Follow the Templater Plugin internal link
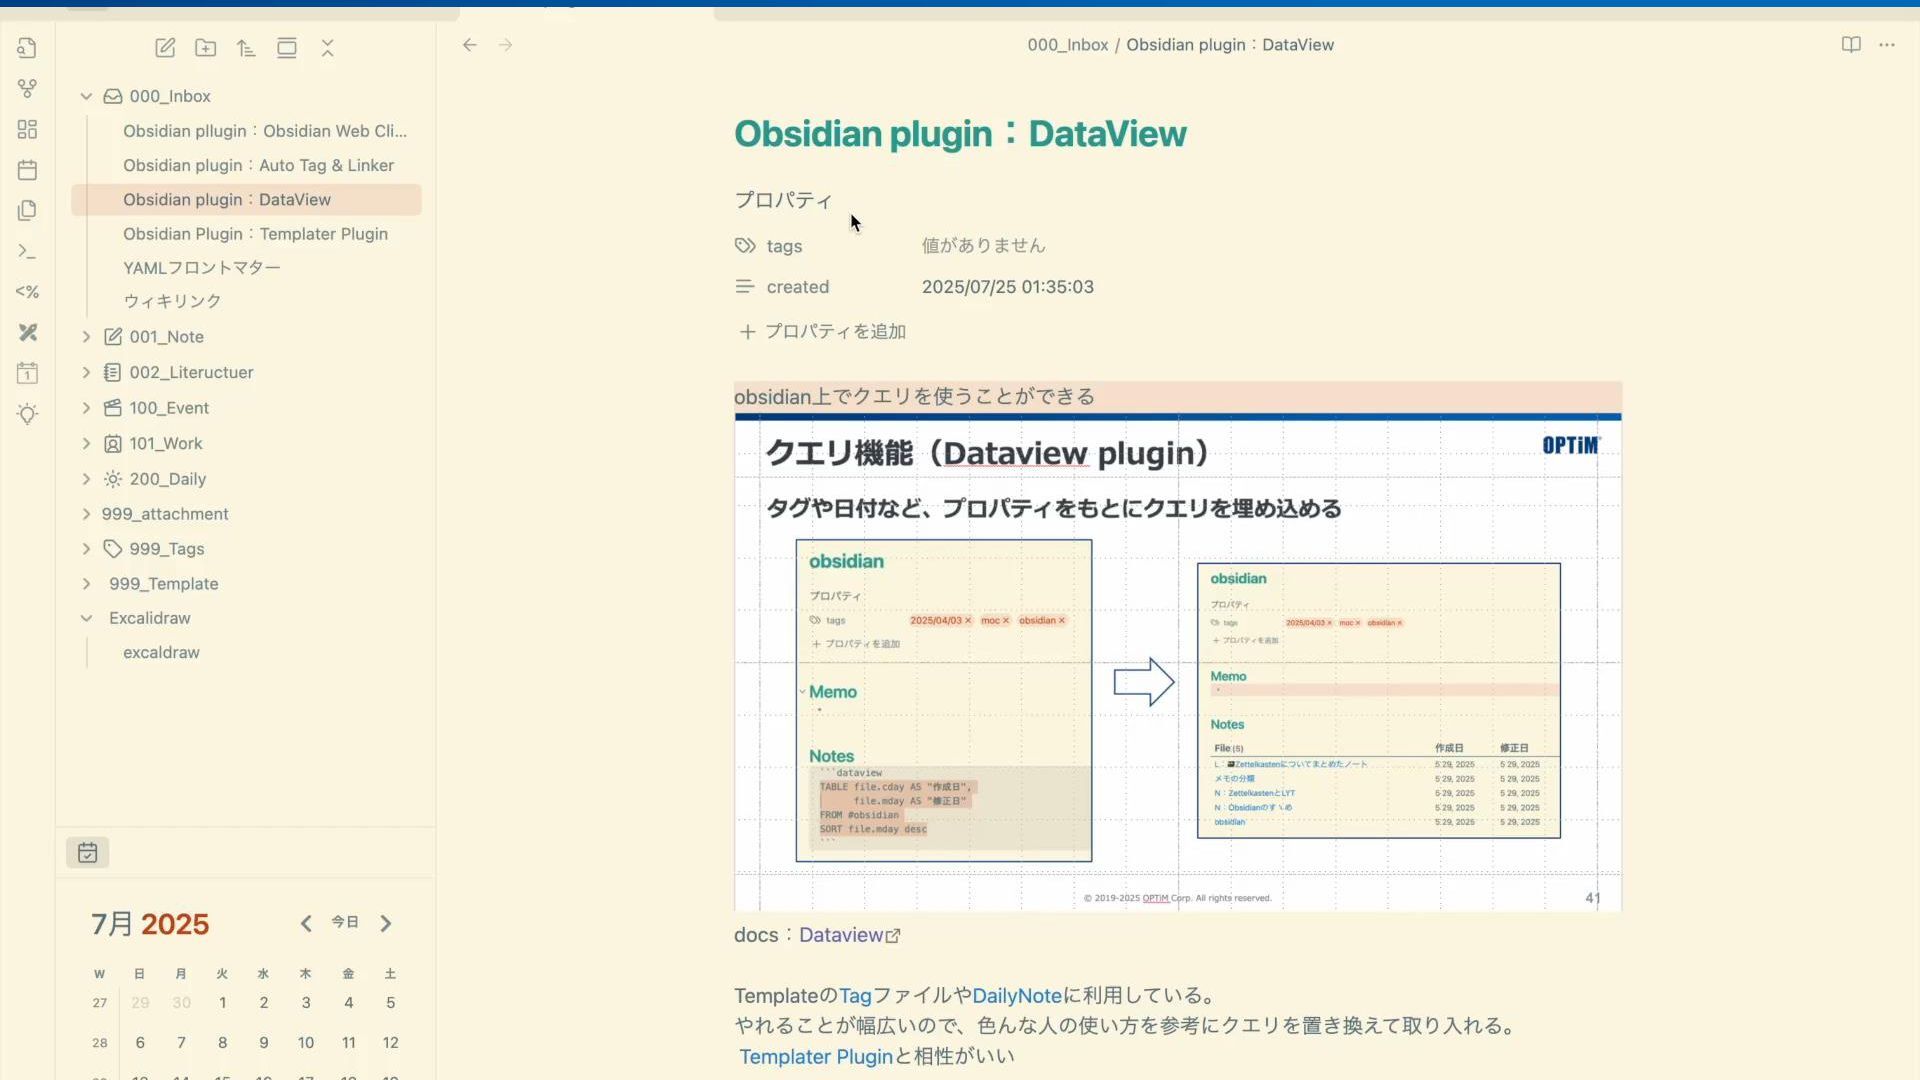Viewport: 1920px width, 1080px height. tap(816, 1057)
